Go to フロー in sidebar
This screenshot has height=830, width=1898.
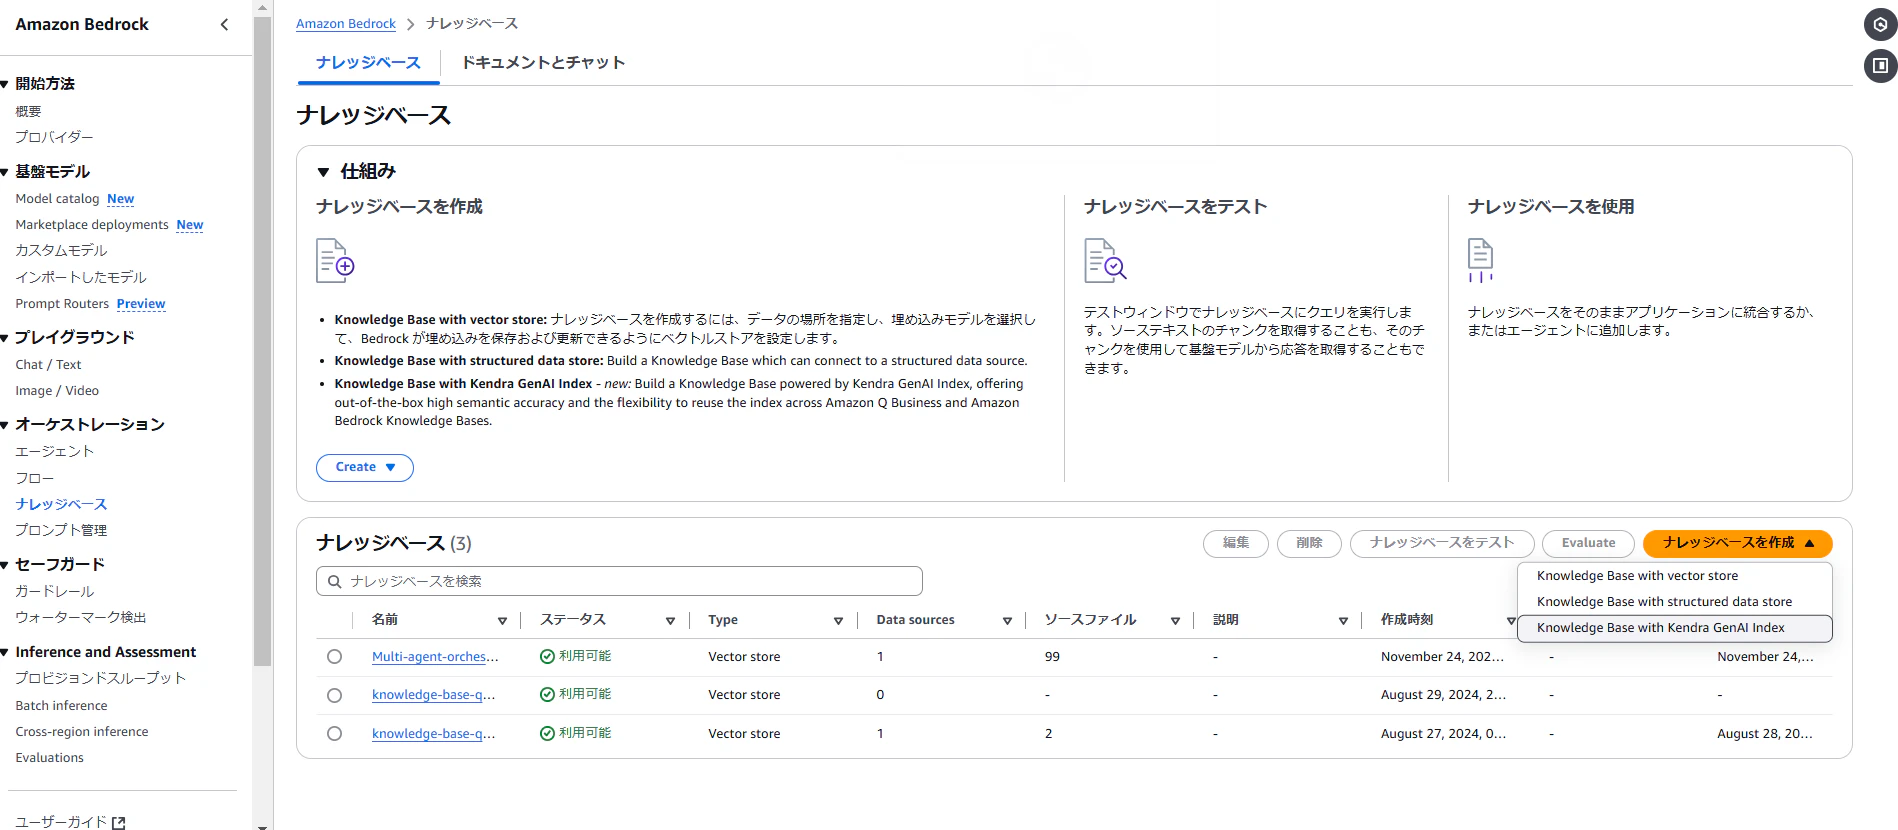coord(34,478)
